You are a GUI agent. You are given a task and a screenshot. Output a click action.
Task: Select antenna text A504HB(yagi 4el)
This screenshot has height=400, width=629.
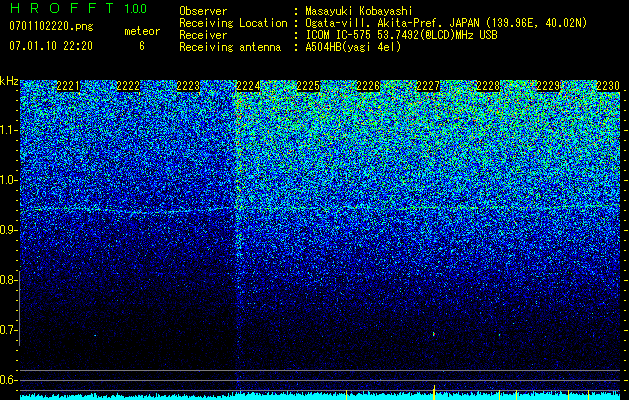click(x=353, y=47)
